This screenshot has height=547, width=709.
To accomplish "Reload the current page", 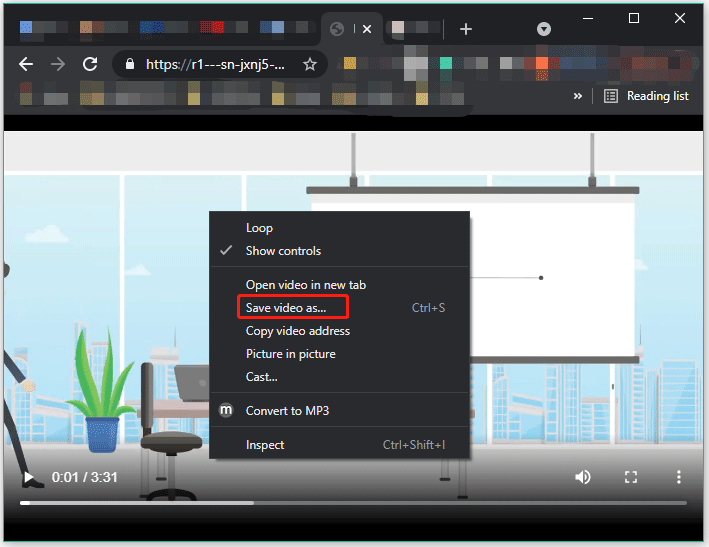I will click(x=90, y=64).
